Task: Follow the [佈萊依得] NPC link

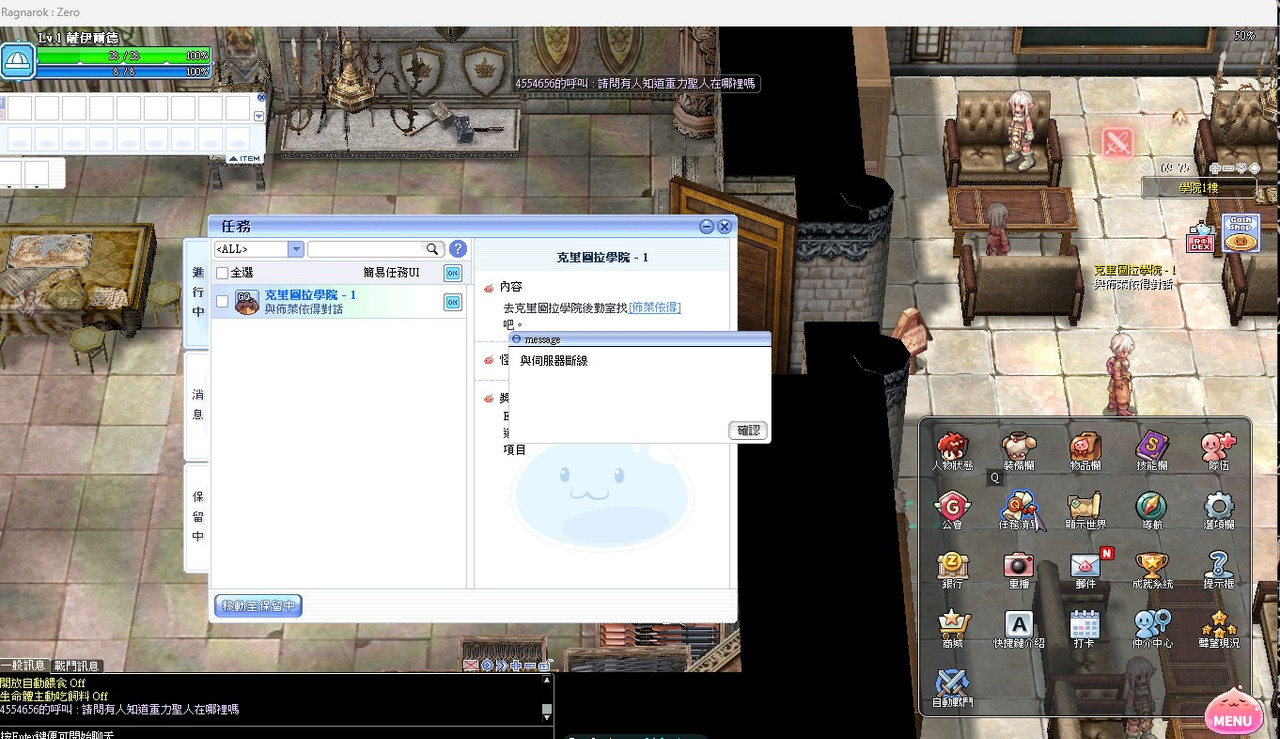Action: pos(655,307)
